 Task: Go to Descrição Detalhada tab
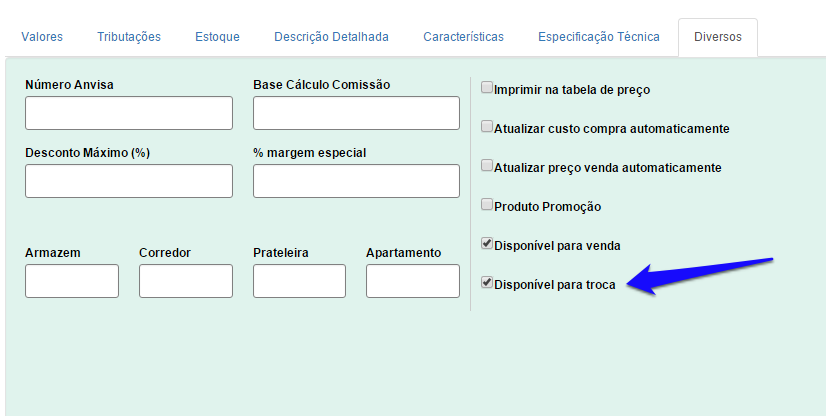331,37
